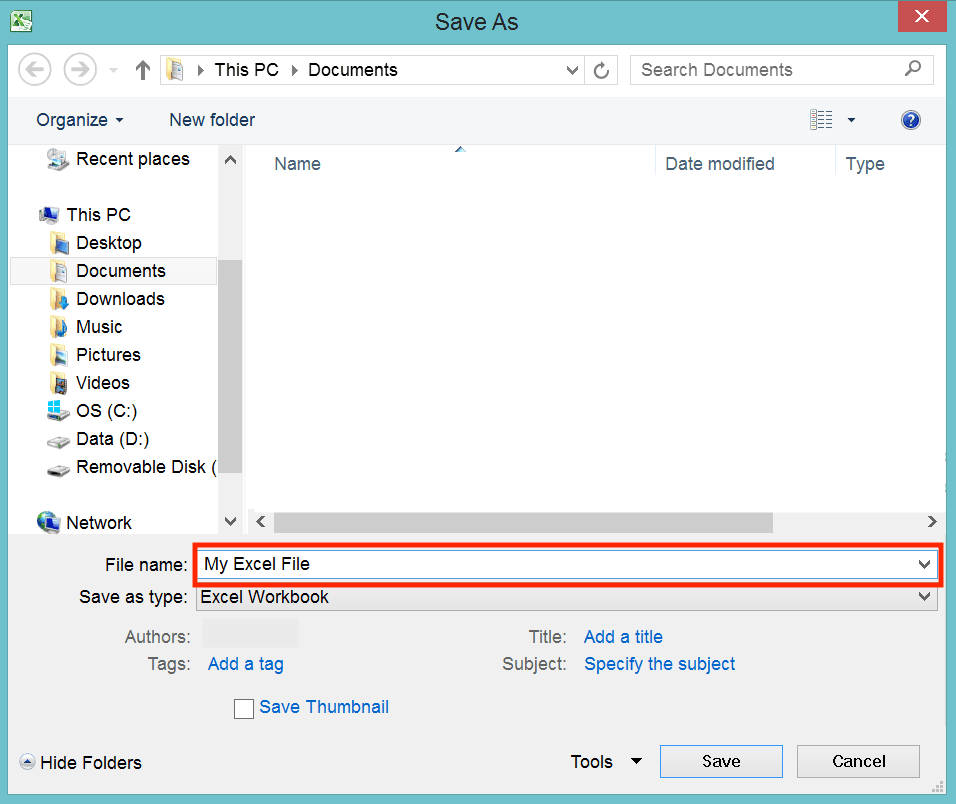Open the view options dropdown arrow
This screenshot has height=804, width=956.
pos(851,120)
